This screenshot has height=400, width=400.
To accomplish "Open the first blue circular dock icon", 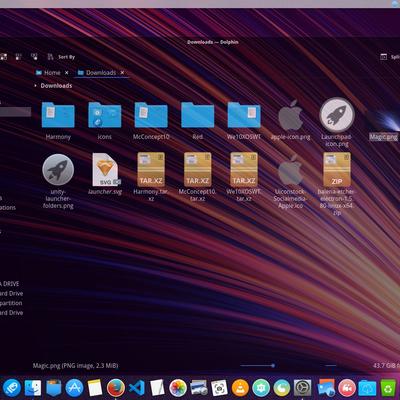I will click(x=12, y=388).
